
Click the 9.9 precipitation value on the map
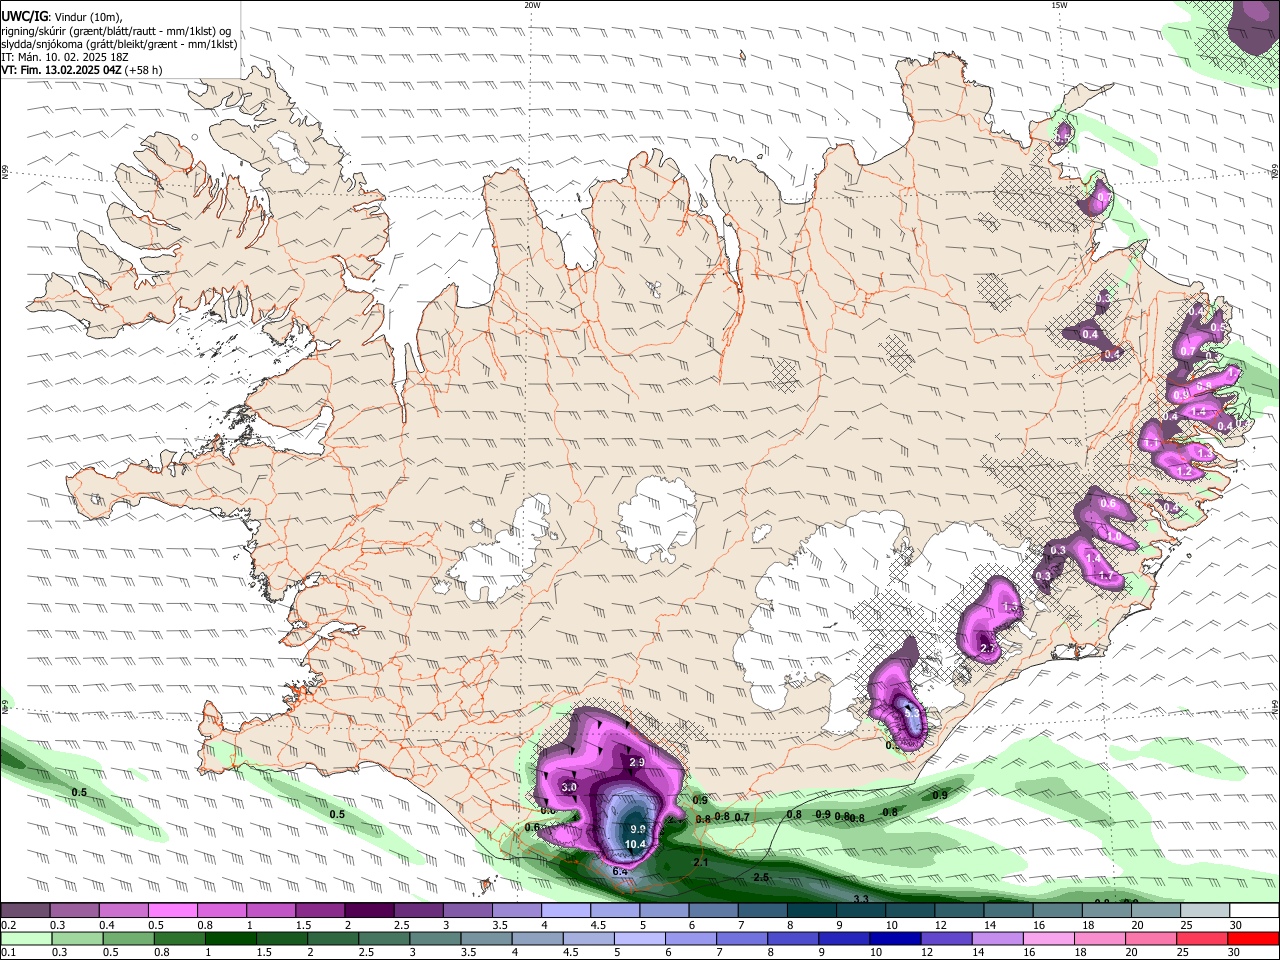(638, 830)
